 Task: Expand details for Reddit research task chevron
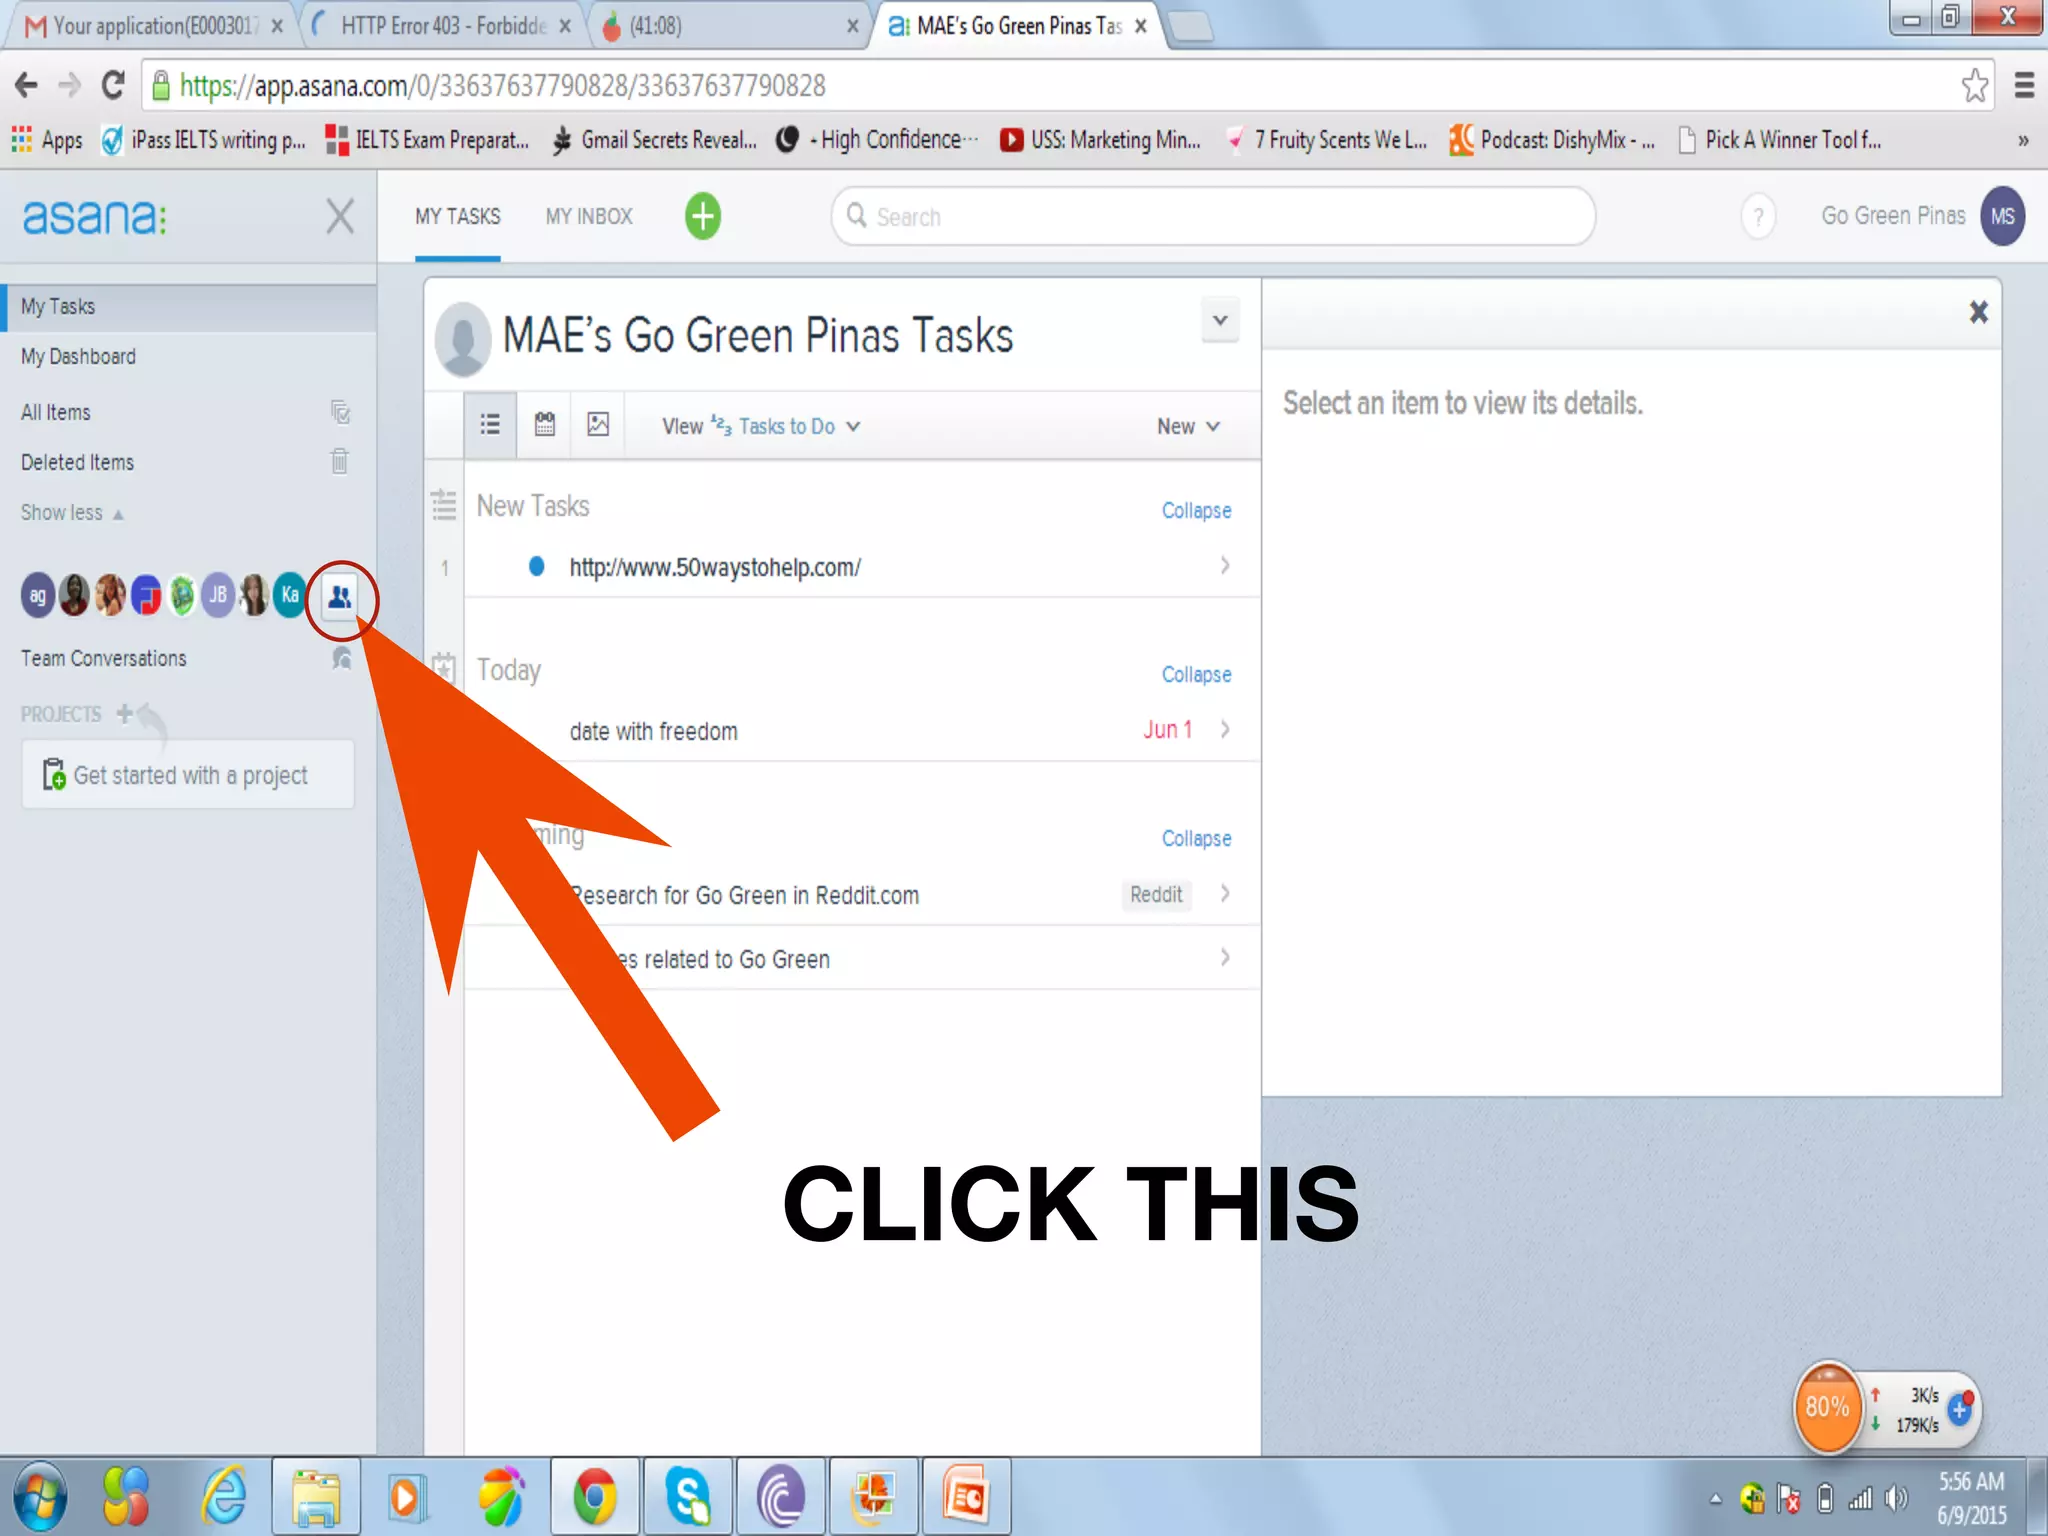point(1225,894)
